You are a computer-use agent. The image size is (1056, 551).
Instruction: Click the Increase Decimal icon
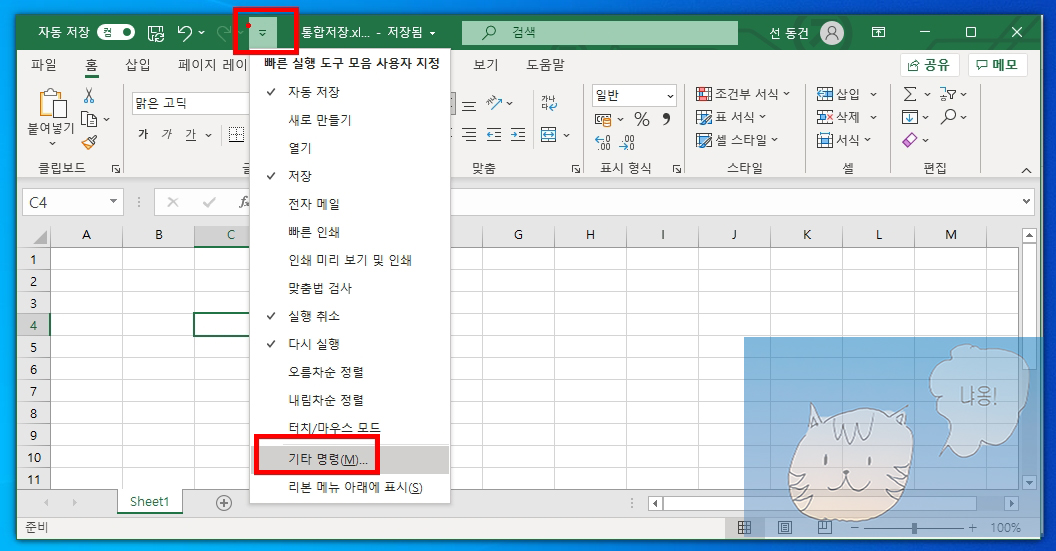click(603, 142)
